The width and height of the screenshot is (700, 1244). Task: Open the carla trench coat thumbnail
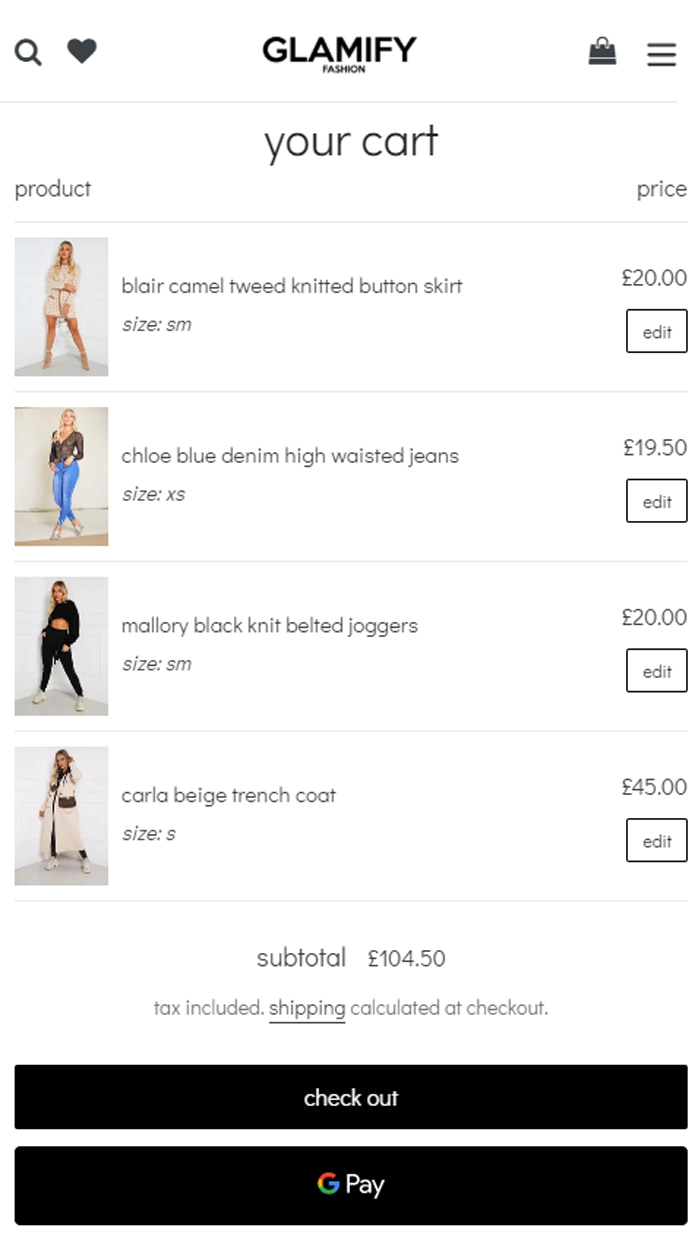coord(61,816)
